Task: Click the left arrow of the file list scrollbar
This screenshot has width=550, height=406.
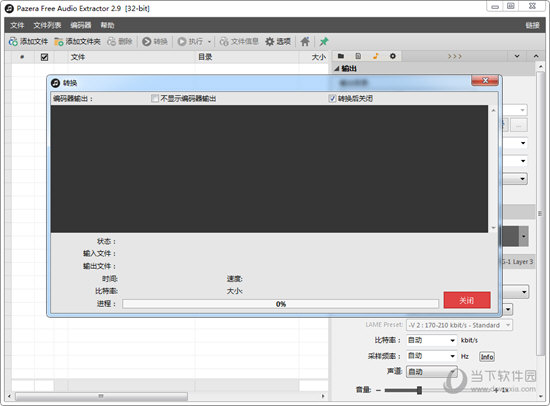Action: [x=9, y=396]
